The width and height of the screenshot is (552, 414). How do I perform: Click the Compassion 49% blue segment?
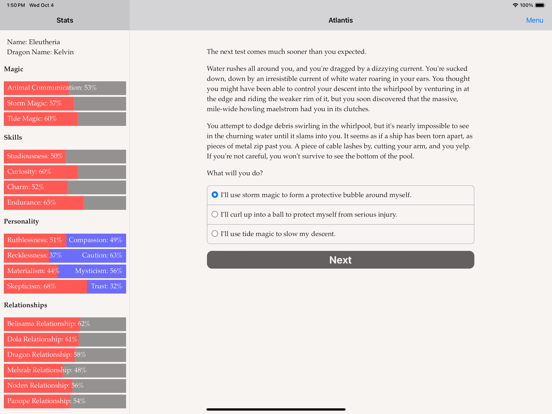(x=96, y=240)
